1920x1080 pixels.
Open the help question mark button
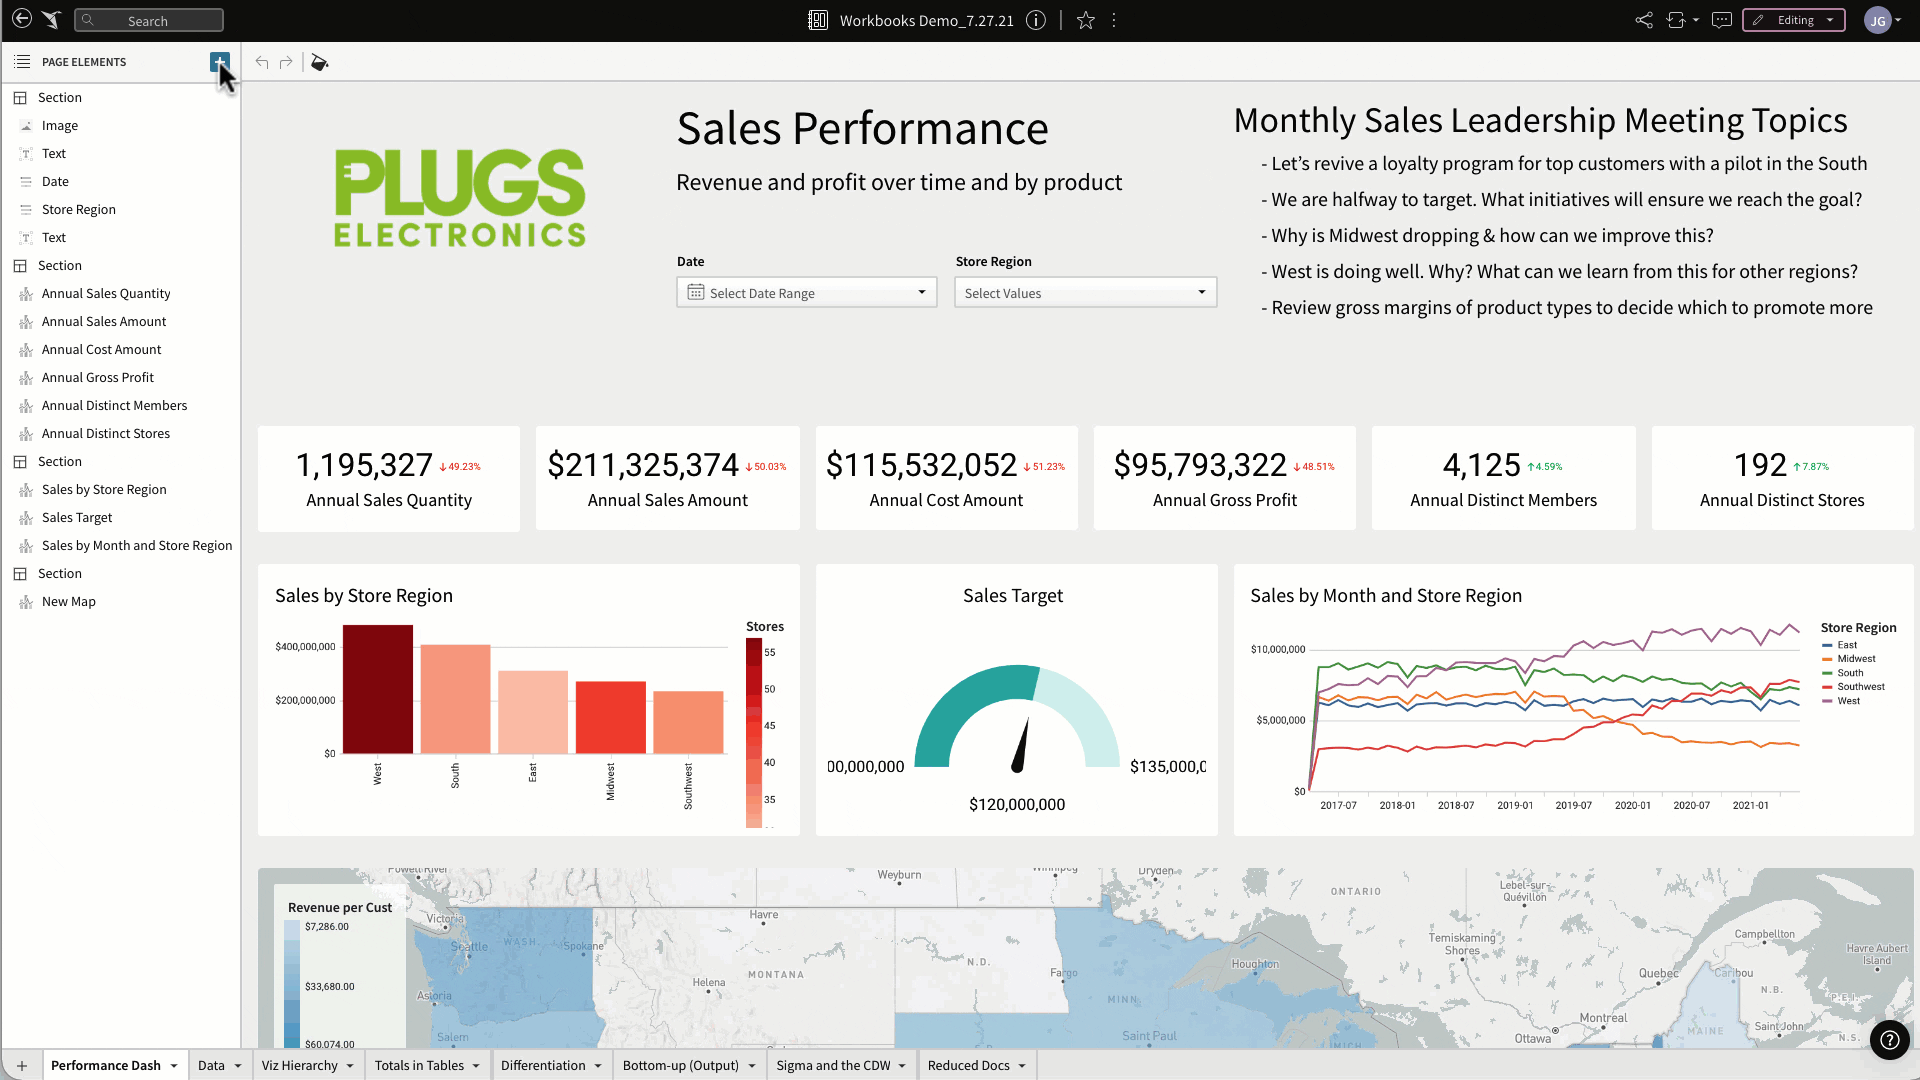click(1890, 1040)
